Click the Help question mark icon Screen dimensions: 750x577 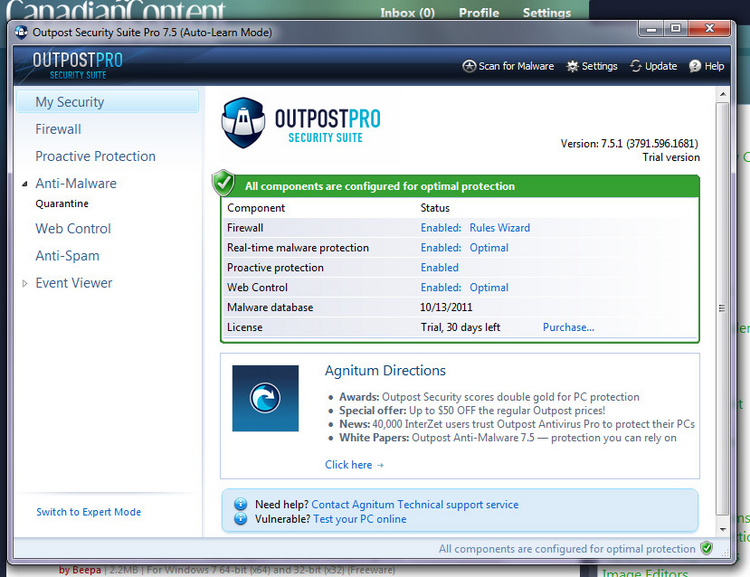[x=695, y=66]
